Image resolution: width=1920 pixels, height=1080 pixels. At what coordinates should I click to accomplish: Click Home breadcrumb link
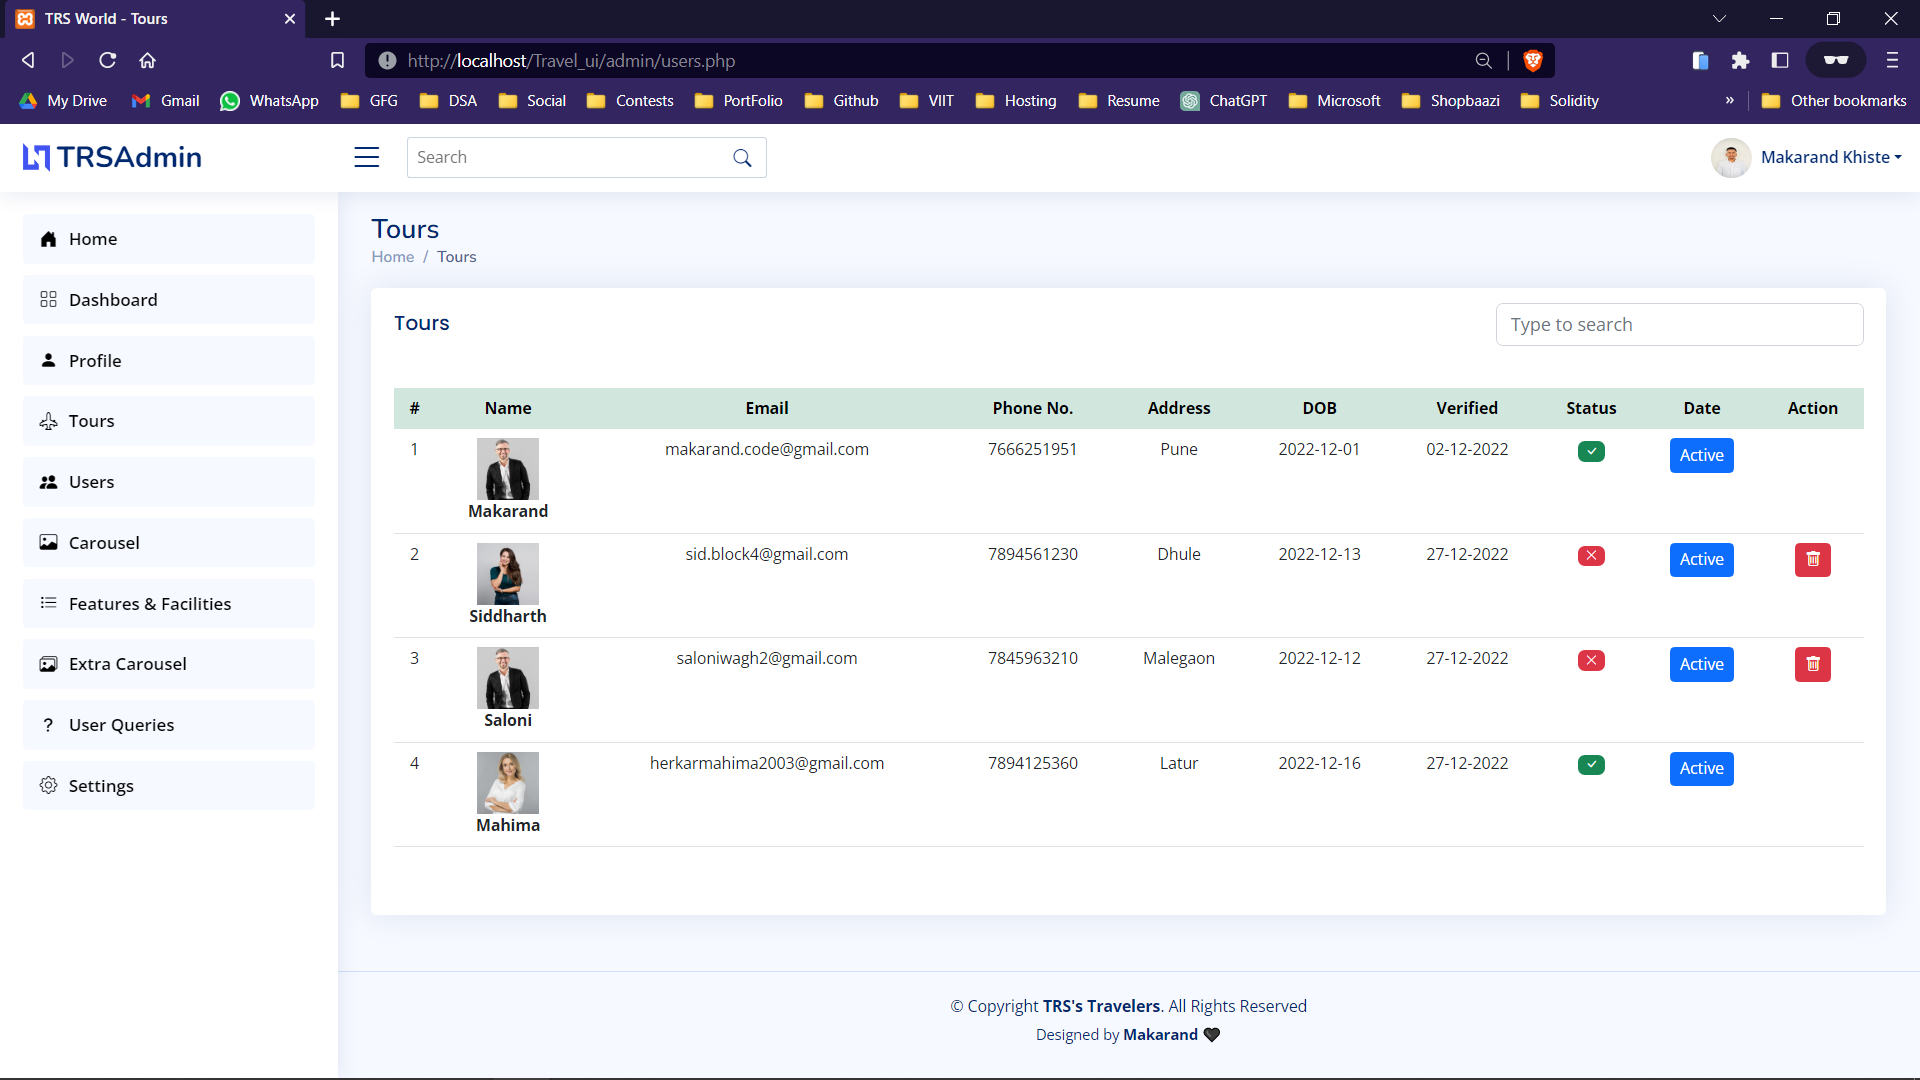392,257
